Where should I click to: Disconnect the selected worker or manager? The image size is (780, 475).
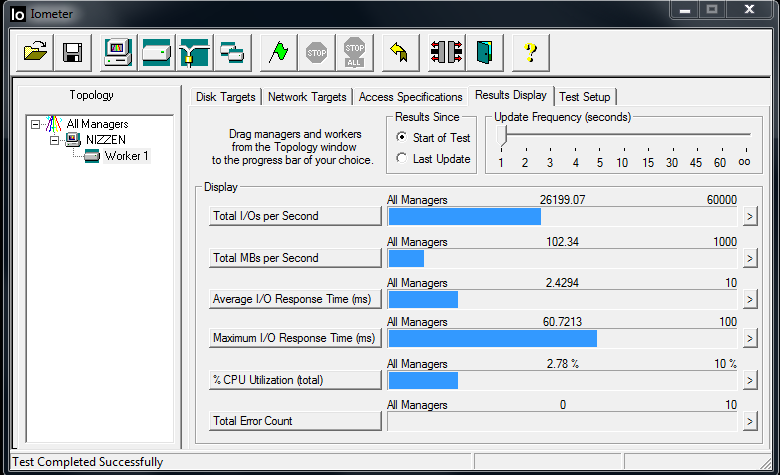pos(446,52)
